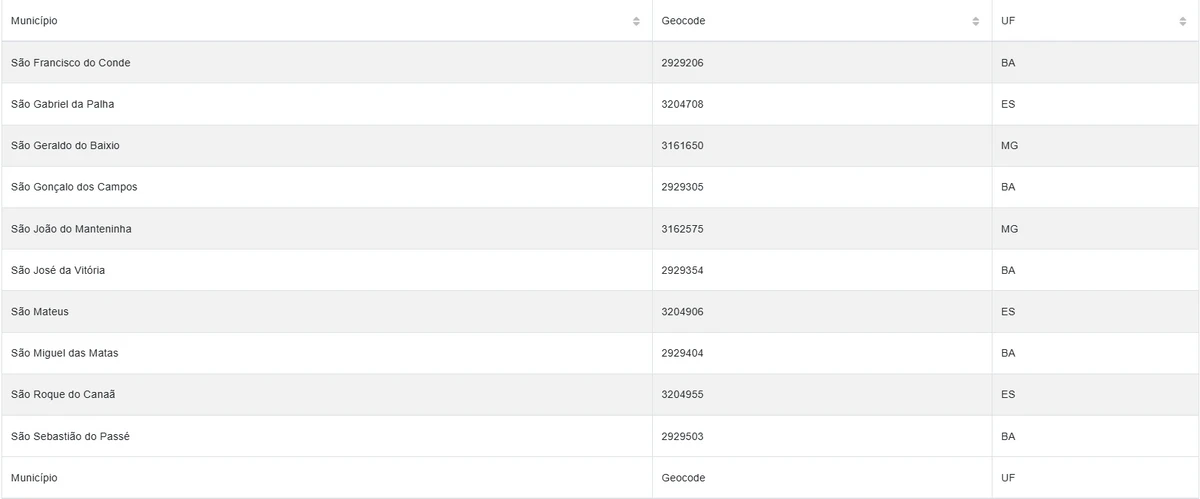
Task: Click the footer UF label
Action: pyautogui.click(x=1007, y=478)
